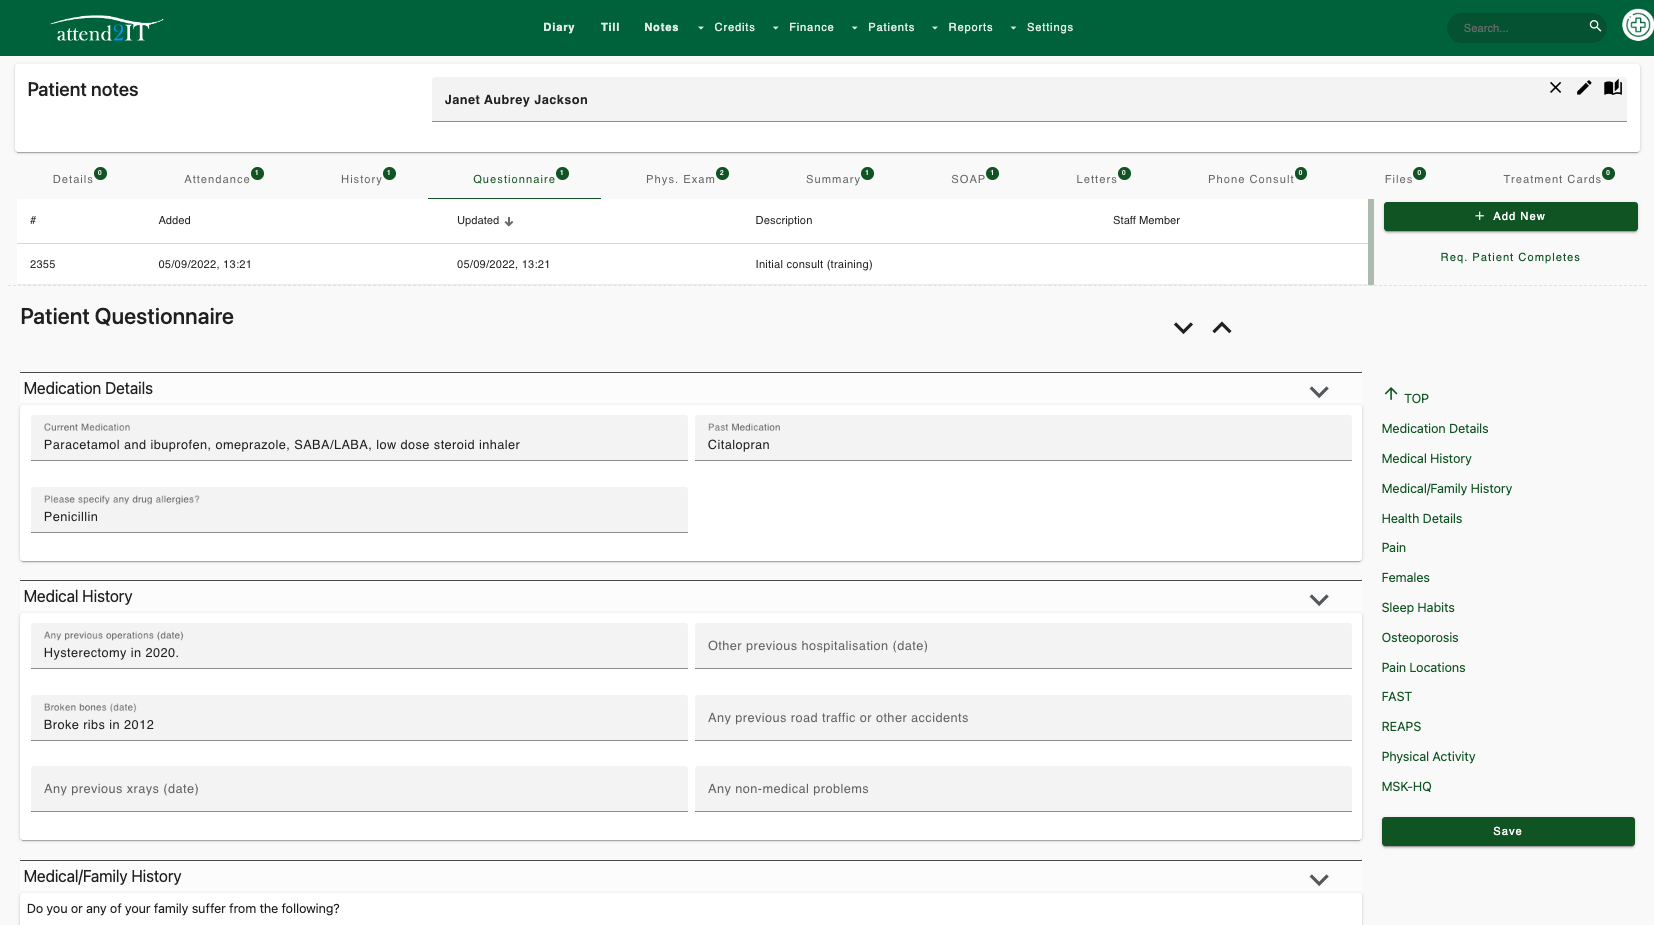
Task: Switch to the Phys. Exam tab
Action: coord(680,178)
